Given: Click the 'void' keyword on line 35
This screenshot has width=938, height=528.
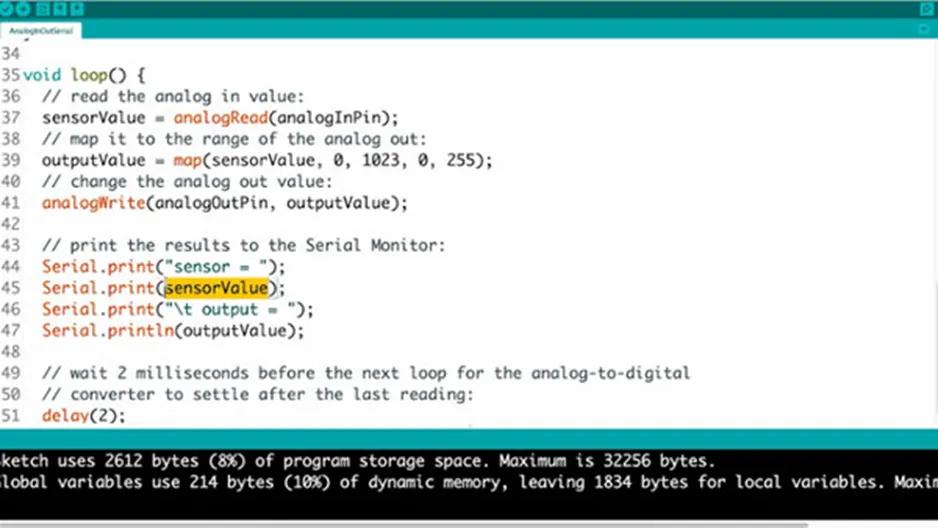Looking at the screenshot, I should point(42,75).
